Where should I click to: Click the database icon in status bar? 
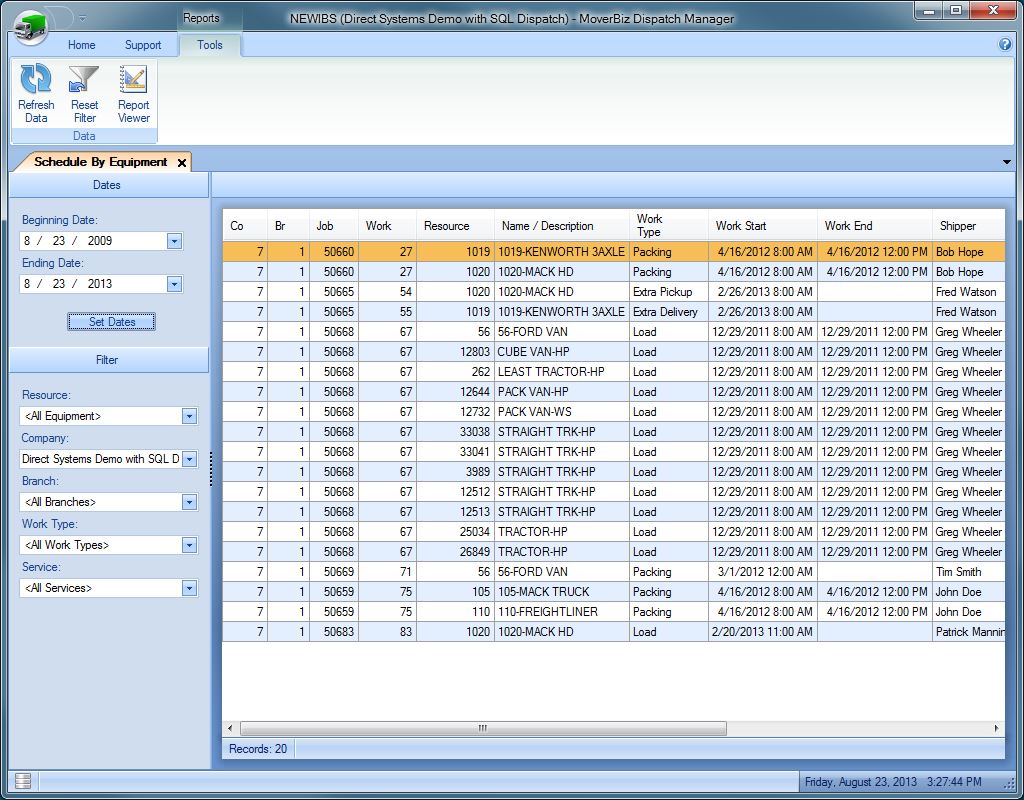click(24, 781)
